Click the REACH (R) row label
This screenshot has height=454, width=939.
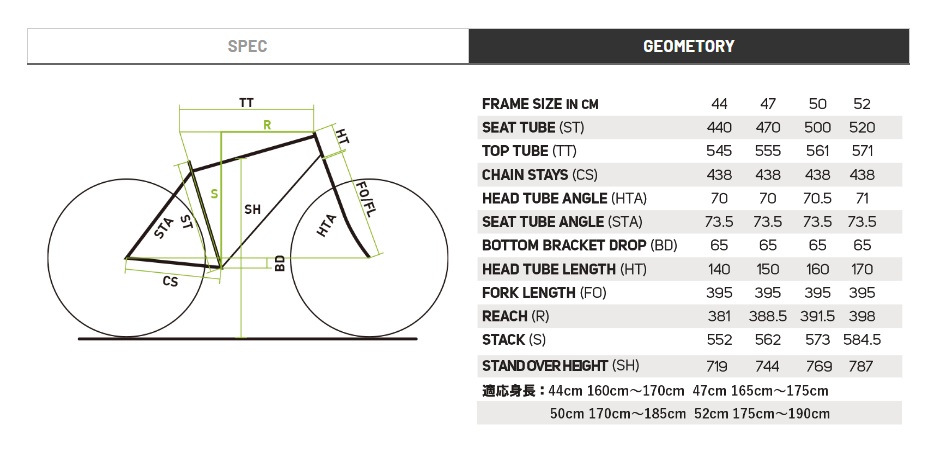(x=516, y=316)
